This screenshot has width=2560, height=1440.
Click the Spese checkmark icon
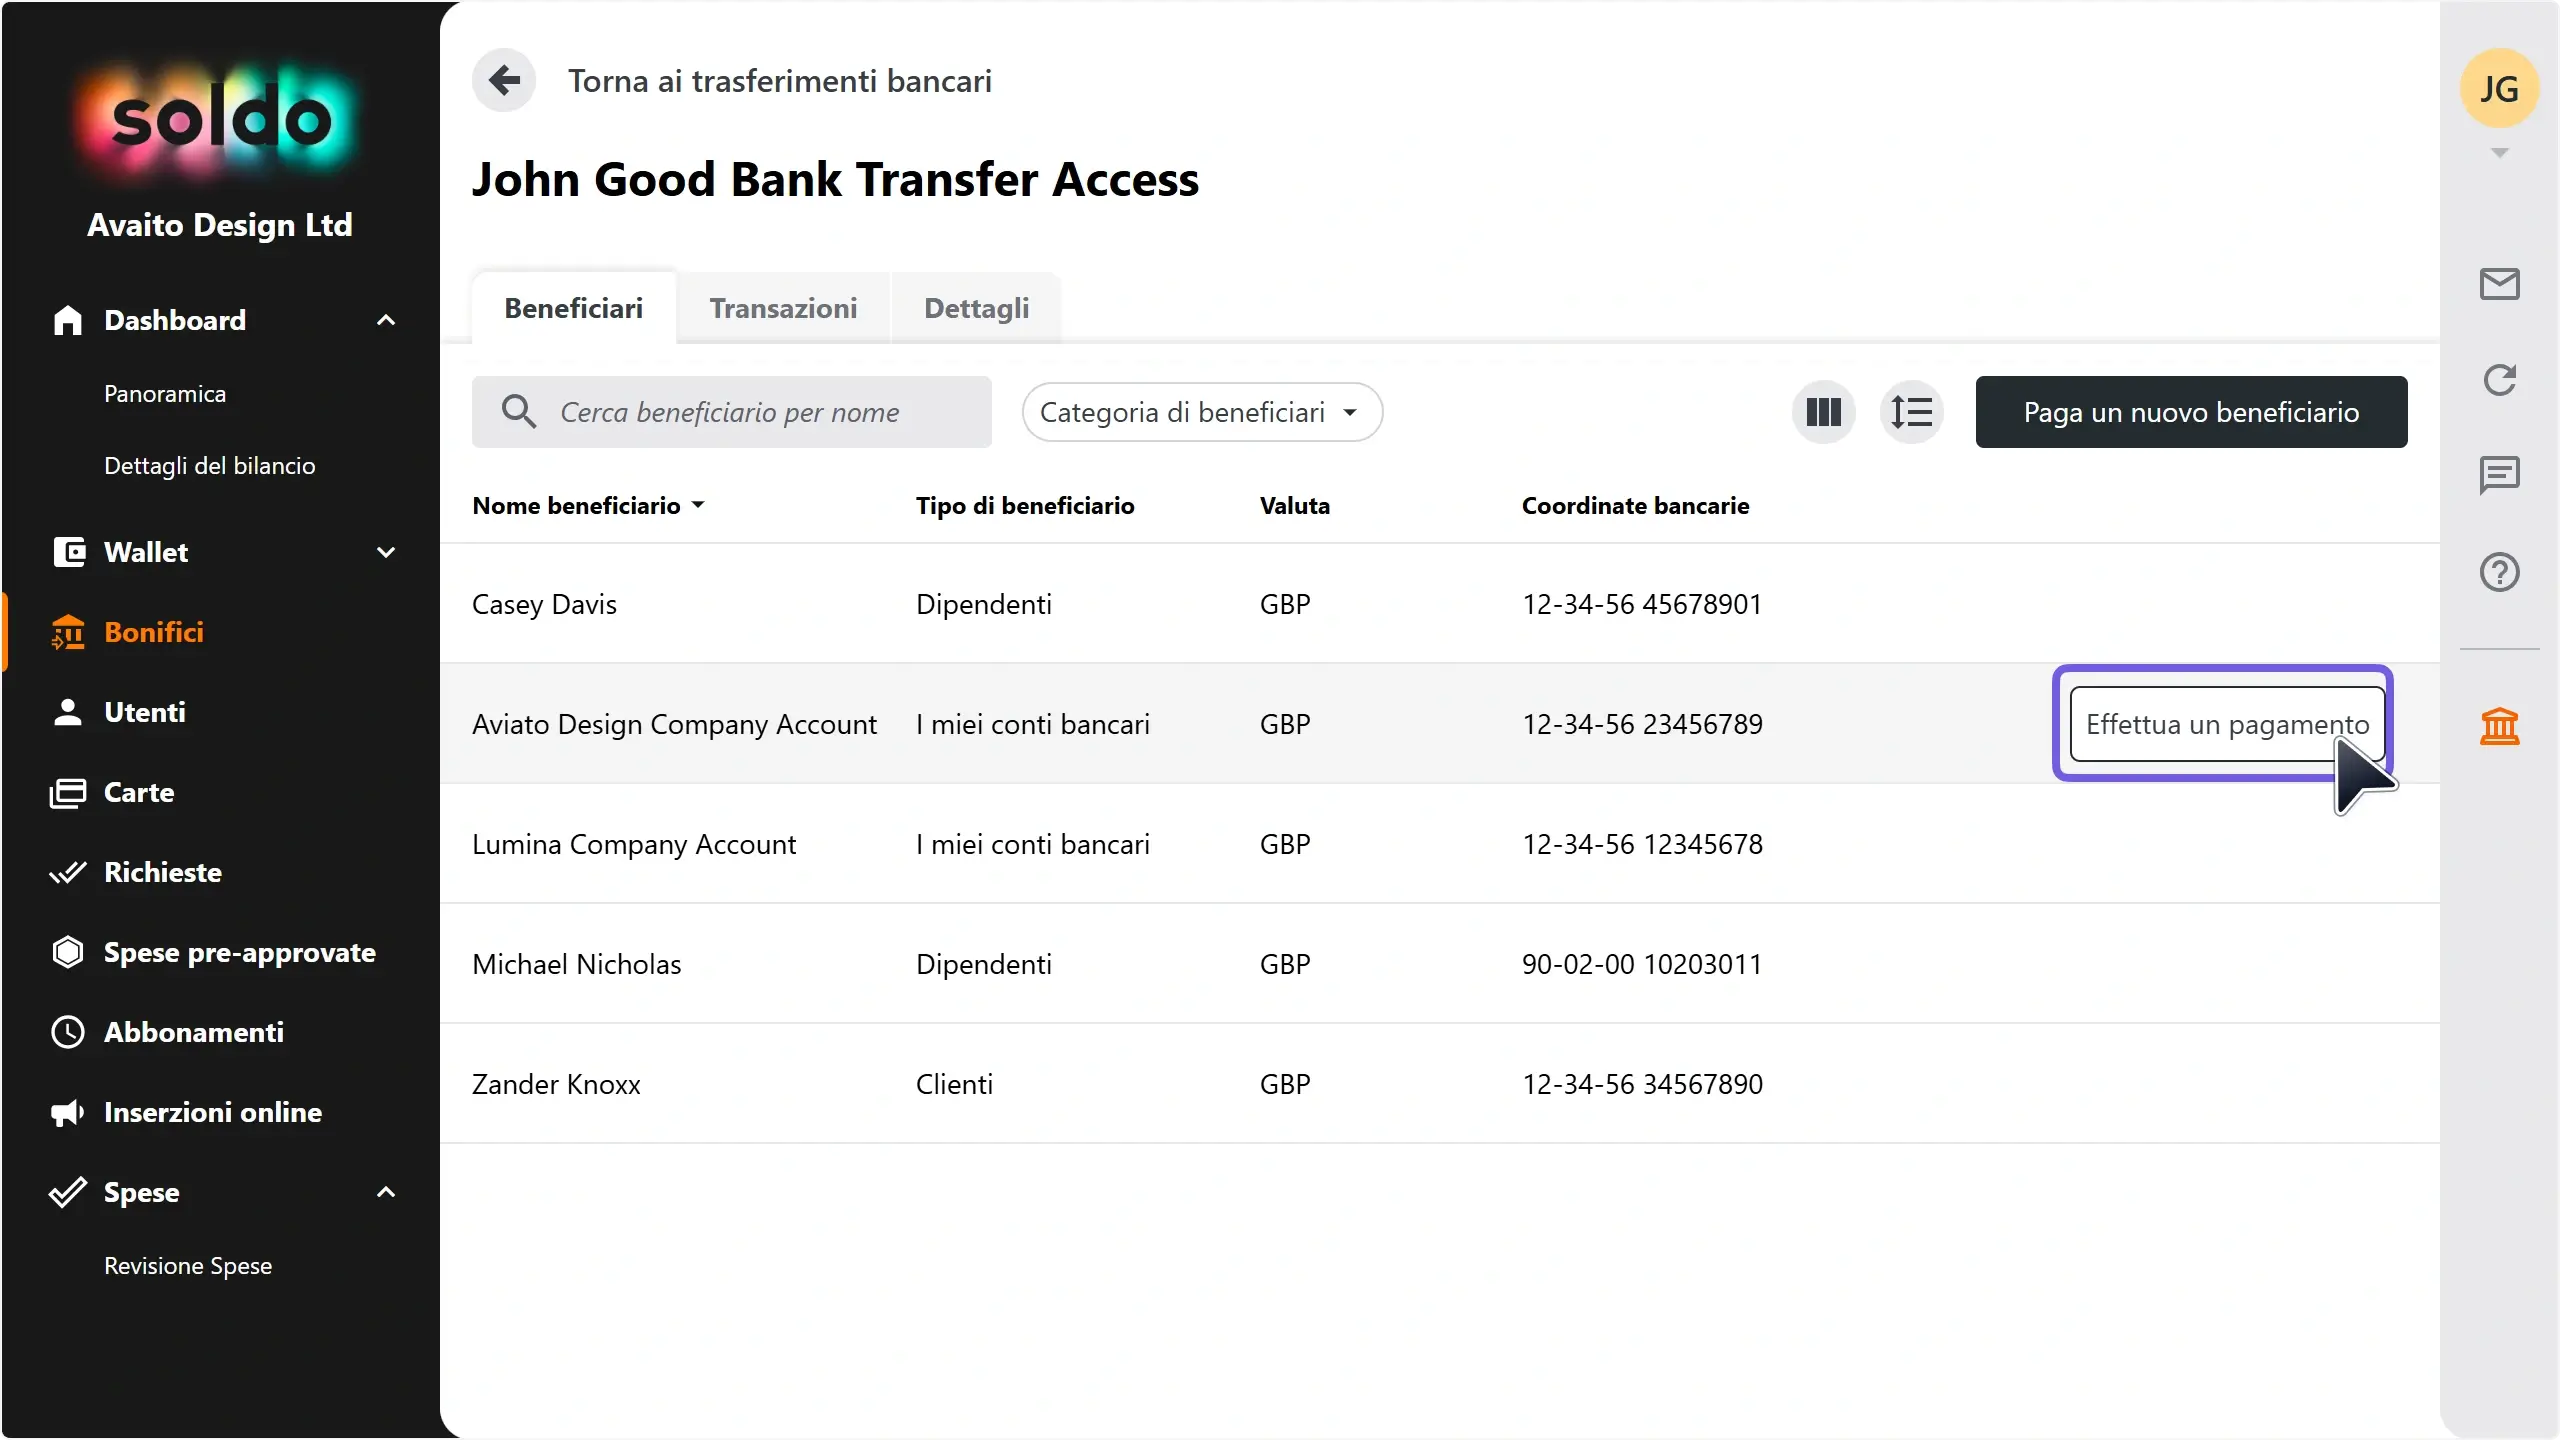tap(68, 1192)
